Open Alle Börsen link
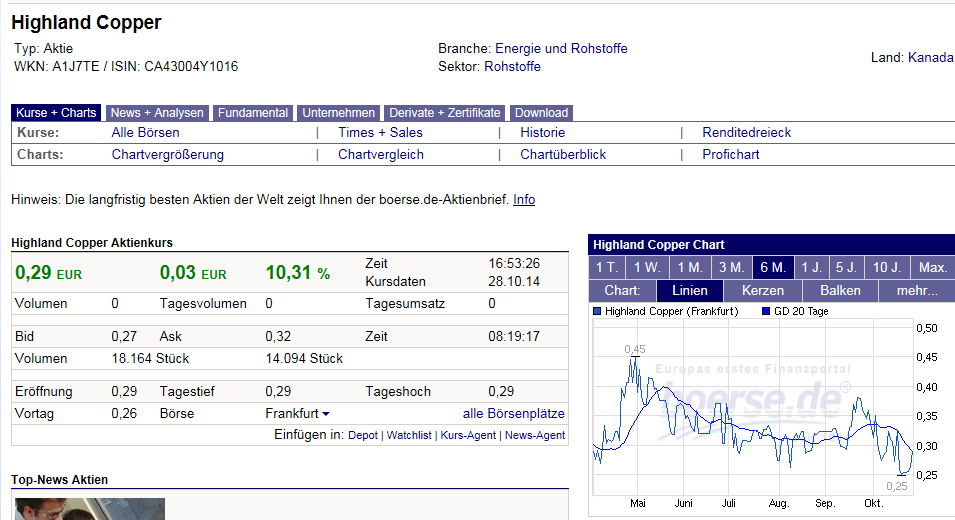 coord(146,133)
